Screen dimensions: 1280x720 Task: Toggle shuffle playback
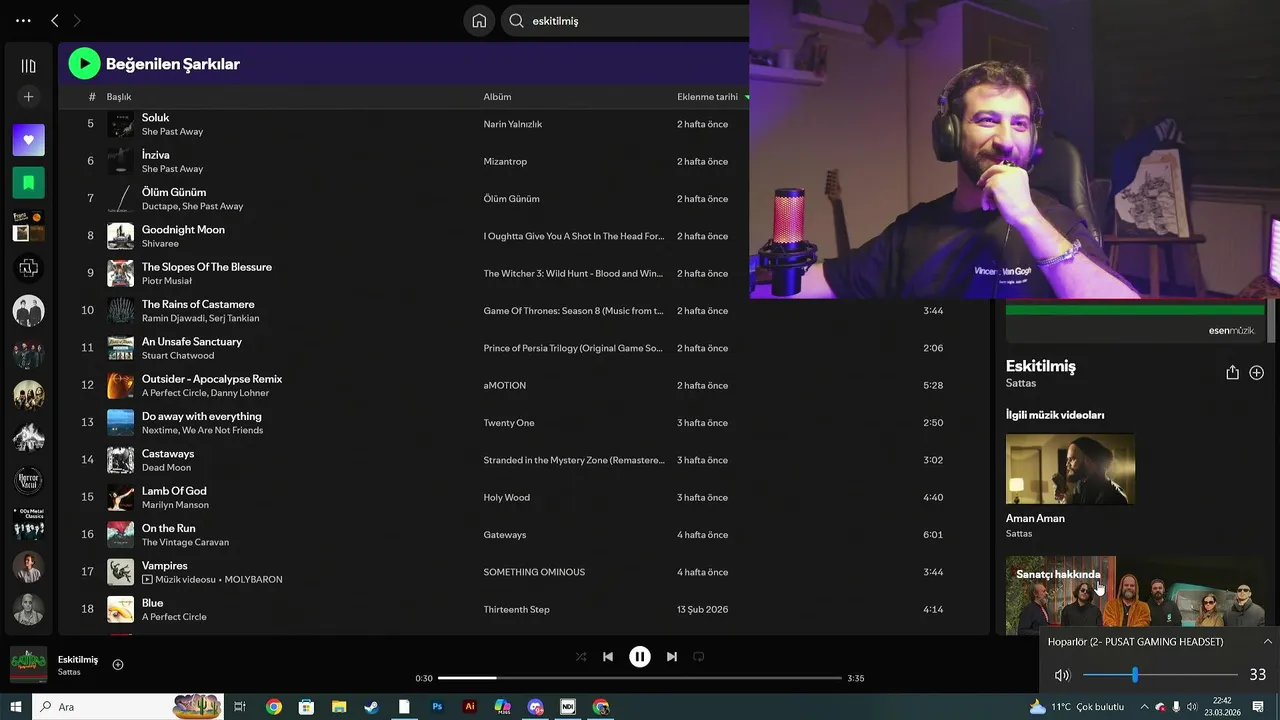[x=581, y=657]
